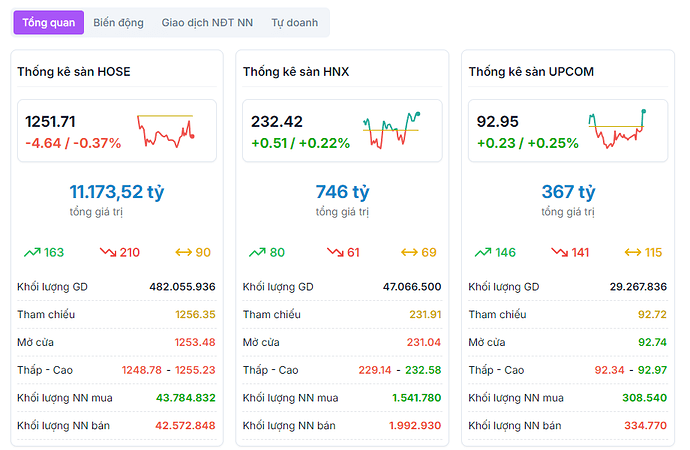Viewport: 690px width, 450px height.
Task: Click HOSE advancing stocks up-arrow icon
Action: point(30,252)
